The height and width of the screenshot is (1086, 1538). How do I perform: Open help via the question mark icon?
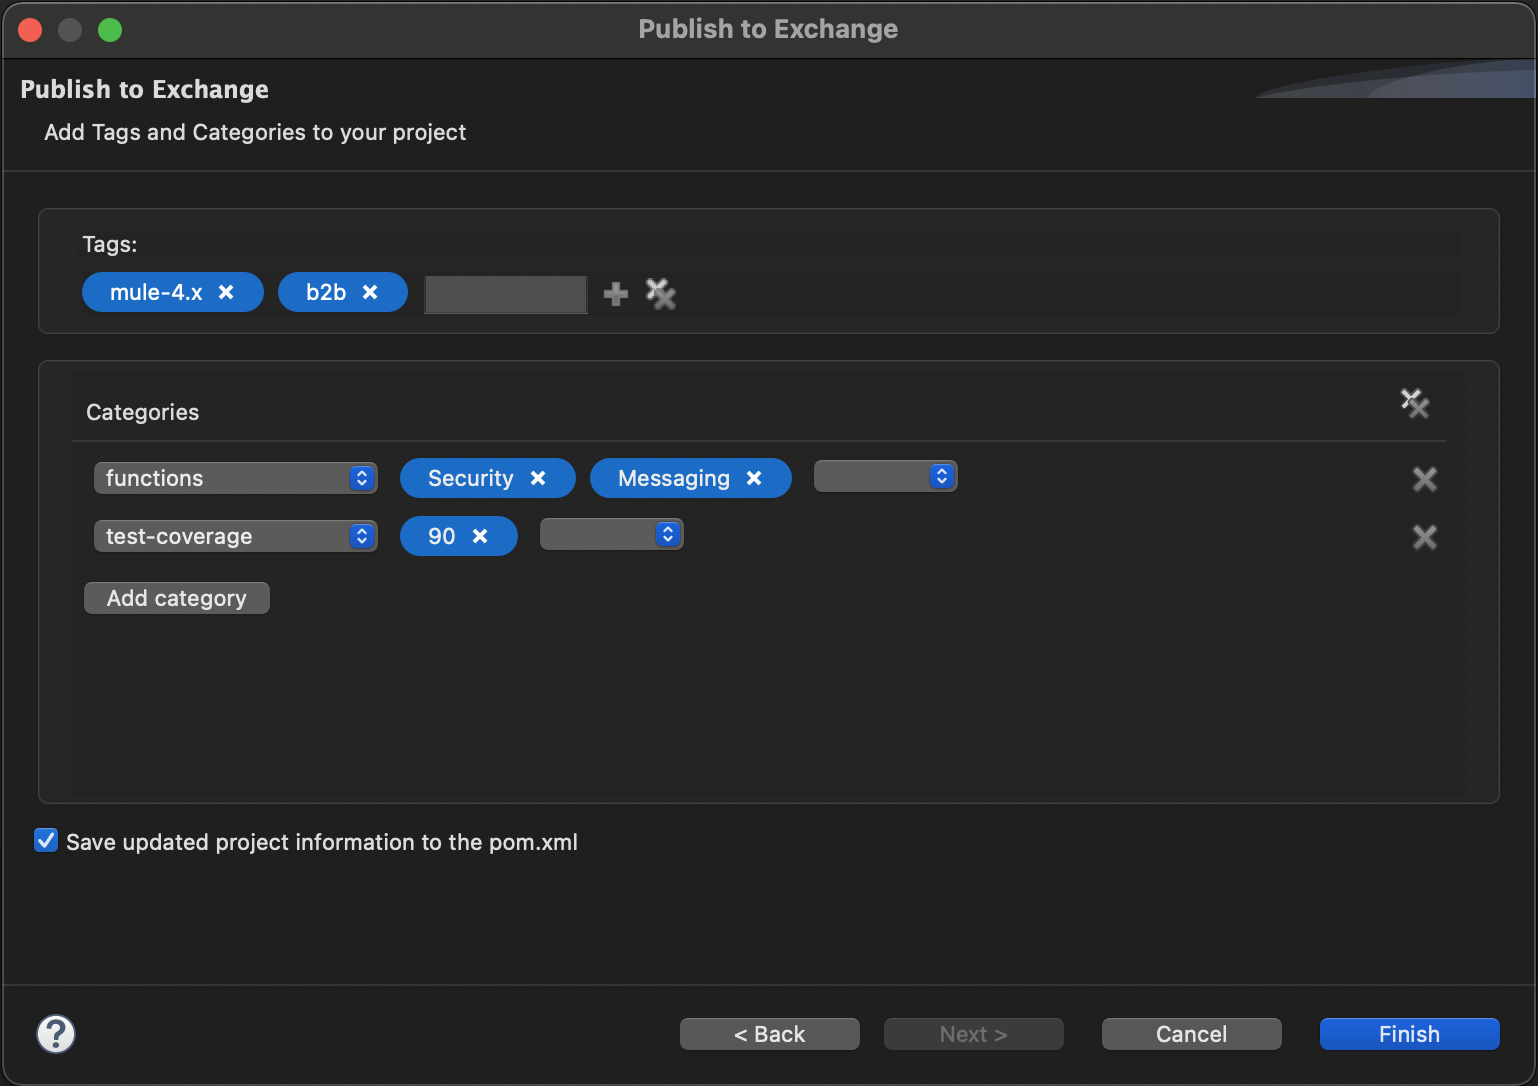click(x=56, y=1033)
